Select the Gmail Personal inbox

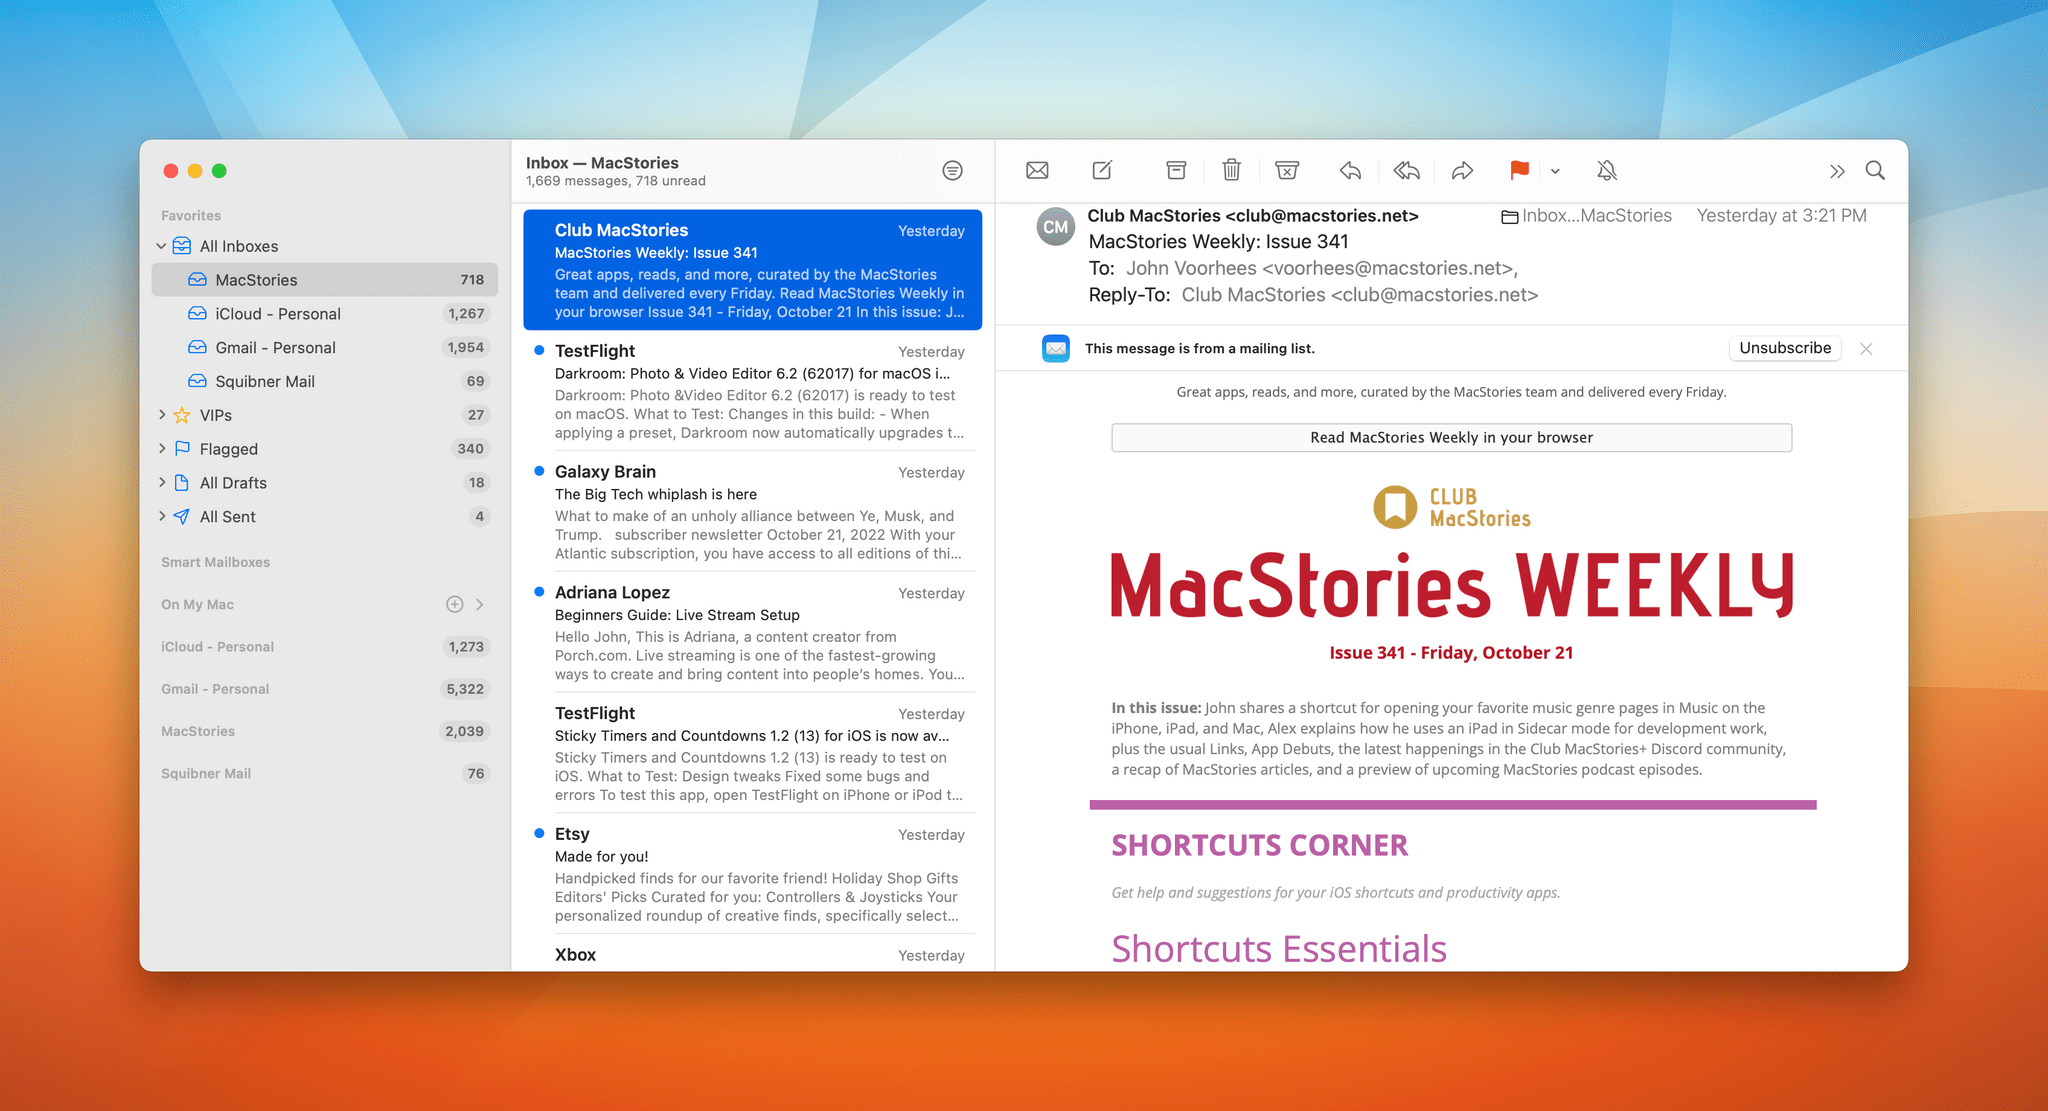[274, 346]
